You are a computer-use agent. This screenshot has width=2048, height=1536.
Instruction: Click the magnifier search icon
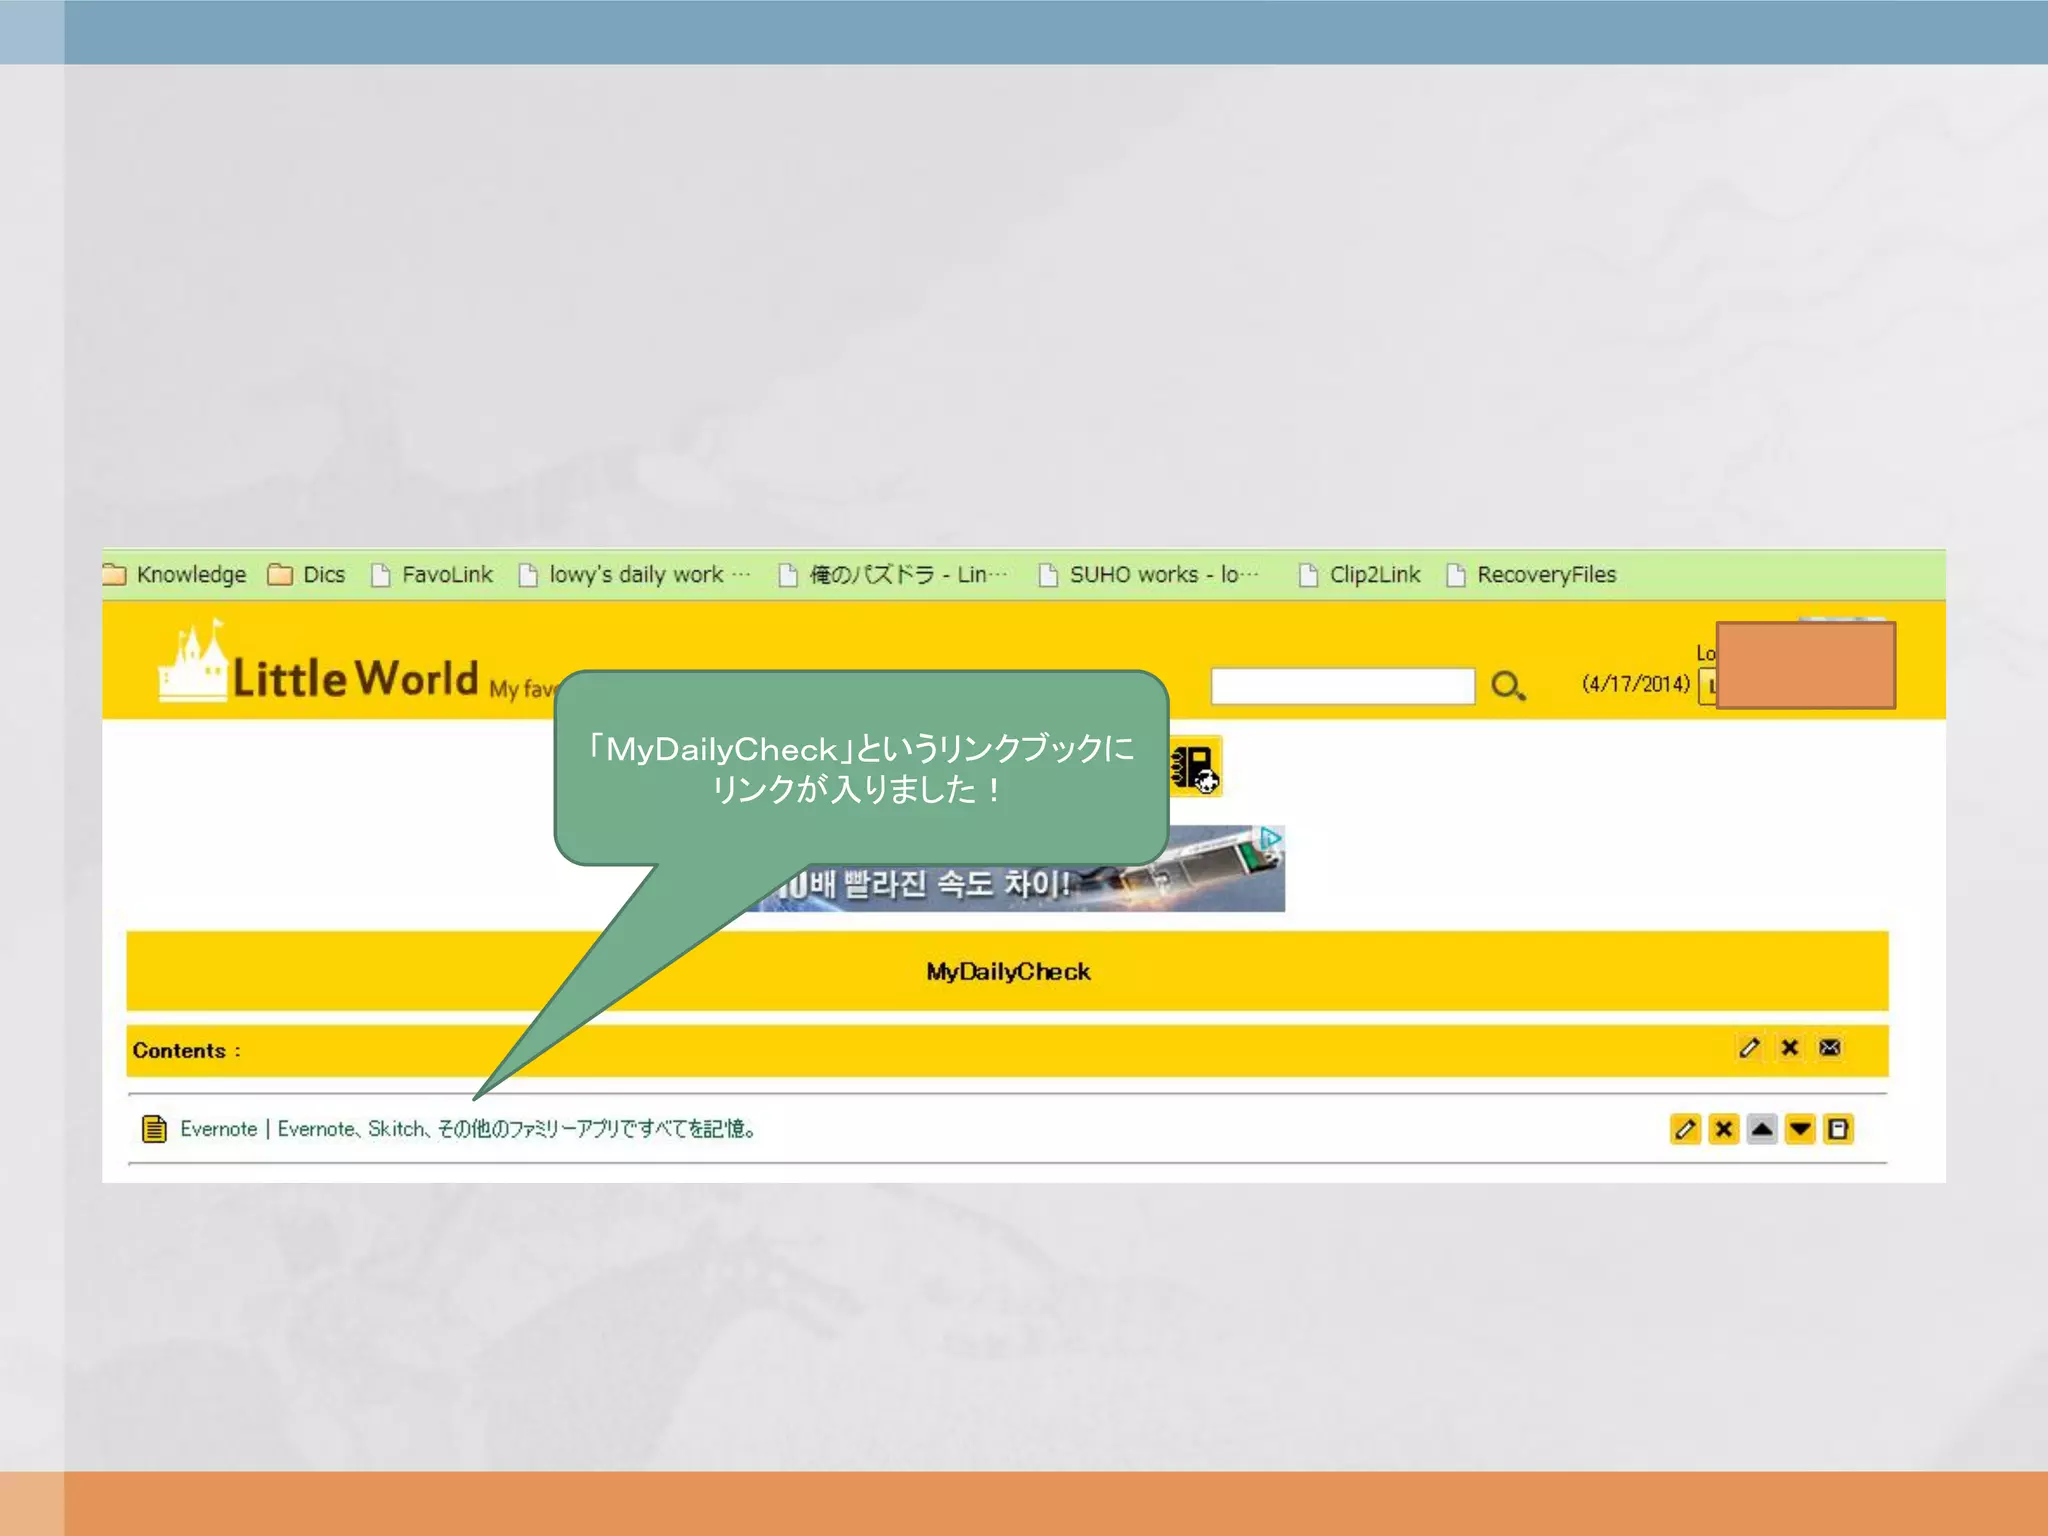1507,686
